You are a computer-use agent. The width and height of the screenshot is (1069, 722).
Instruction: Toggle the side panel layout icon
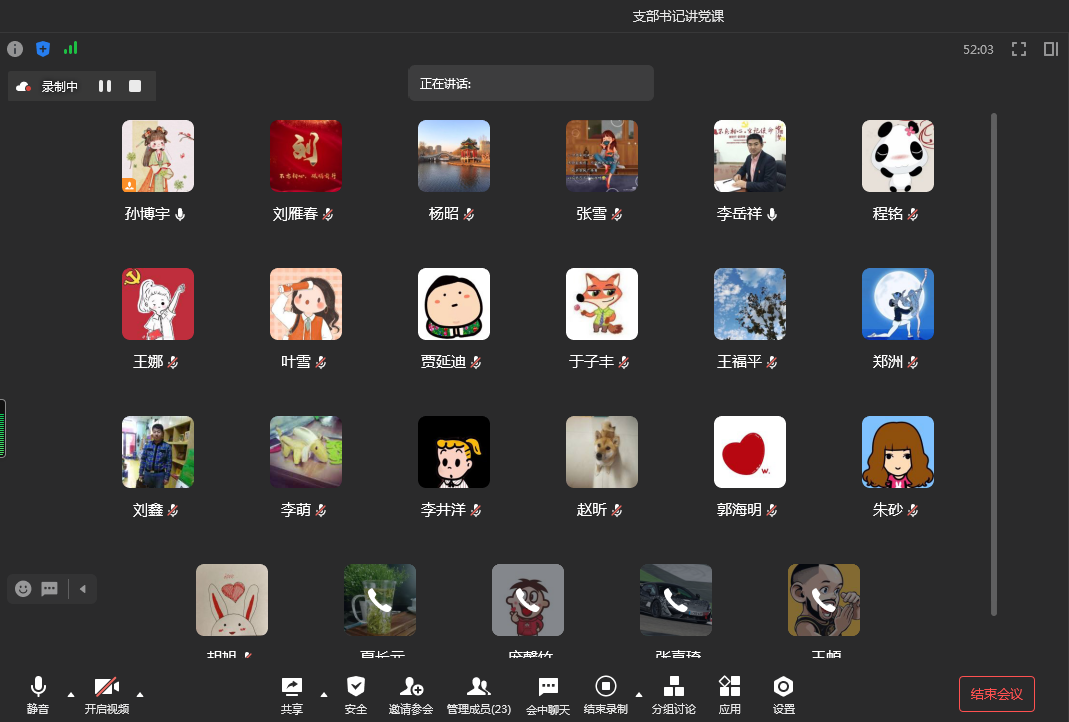point(1050,49)
